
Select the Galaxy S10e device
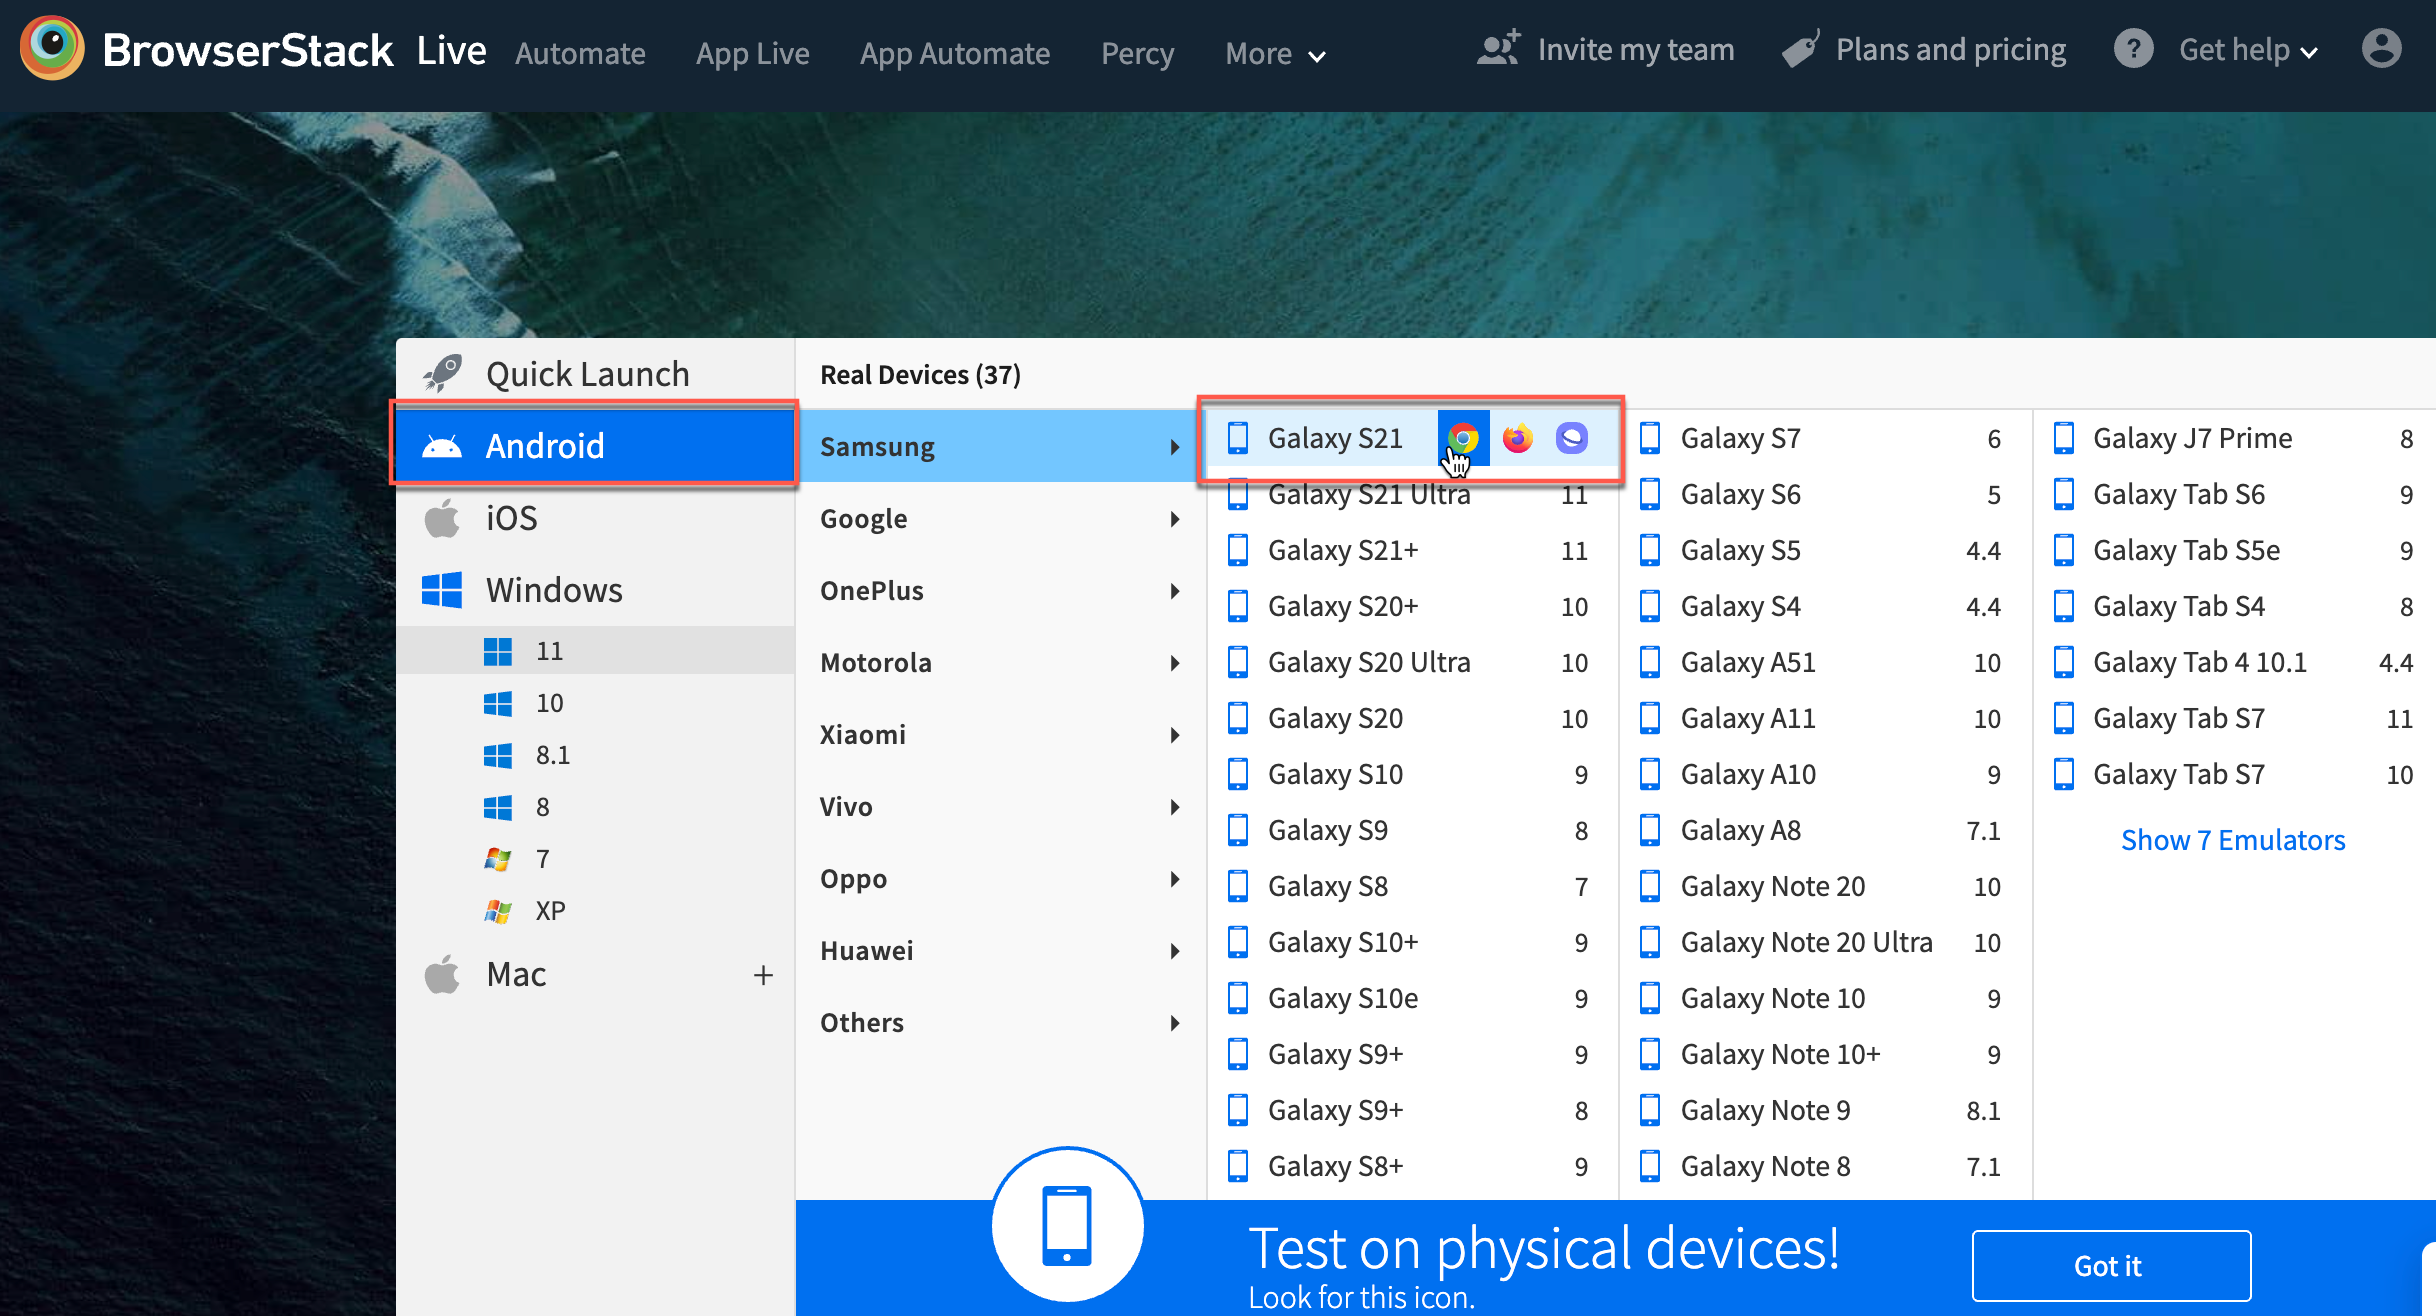pyautogui.click(x=1412, y=998)
